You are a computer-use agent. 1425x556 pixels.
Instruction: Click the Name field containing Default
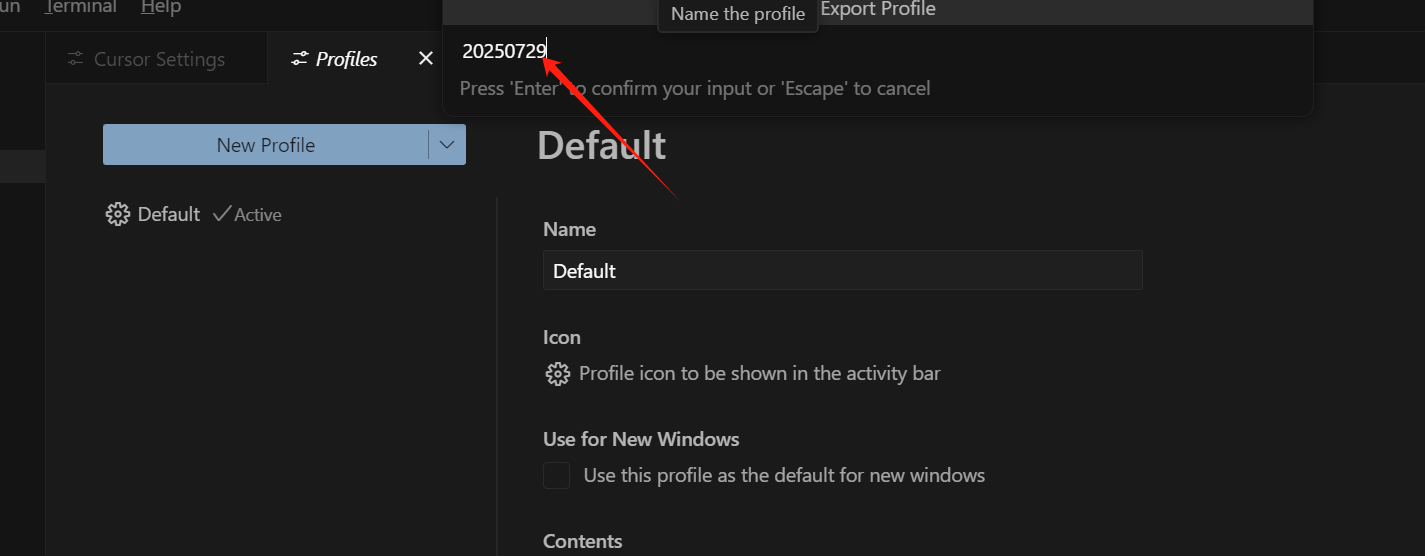click(x=842, y=271)
